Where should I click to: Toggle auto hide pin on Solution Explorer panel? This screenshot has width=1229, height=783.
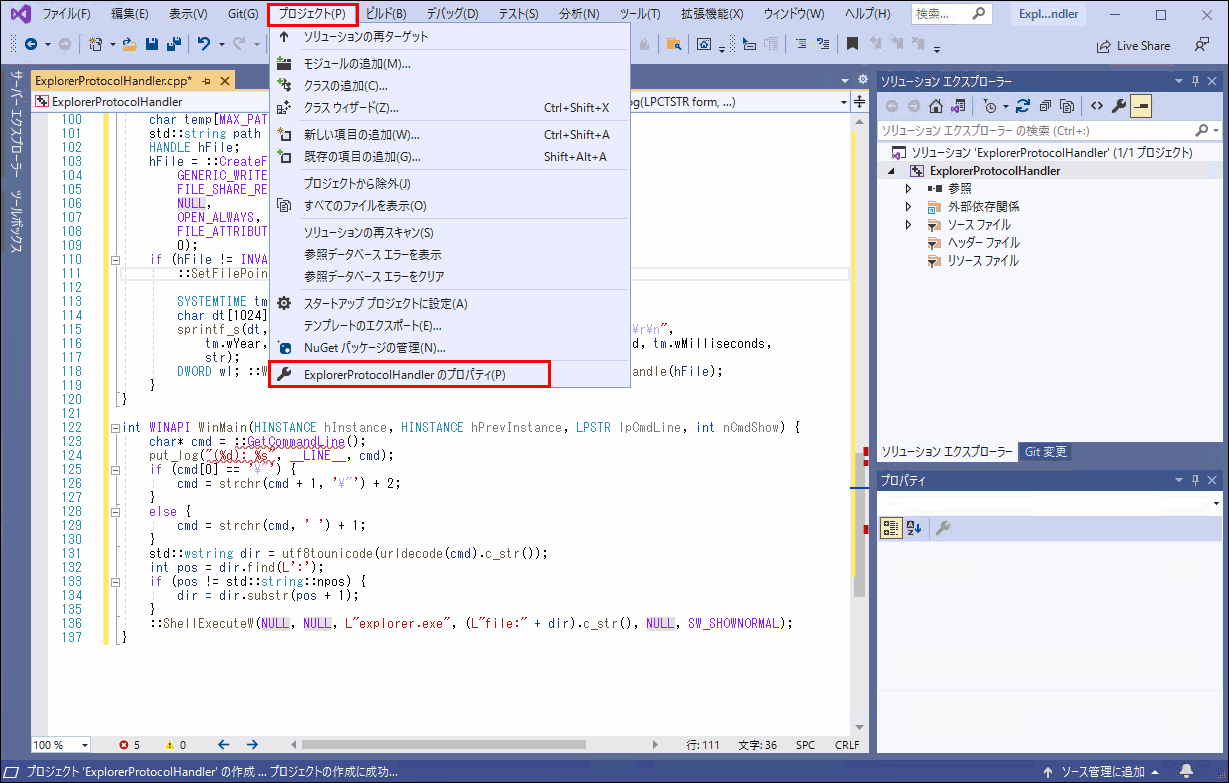click(1197, 81)
